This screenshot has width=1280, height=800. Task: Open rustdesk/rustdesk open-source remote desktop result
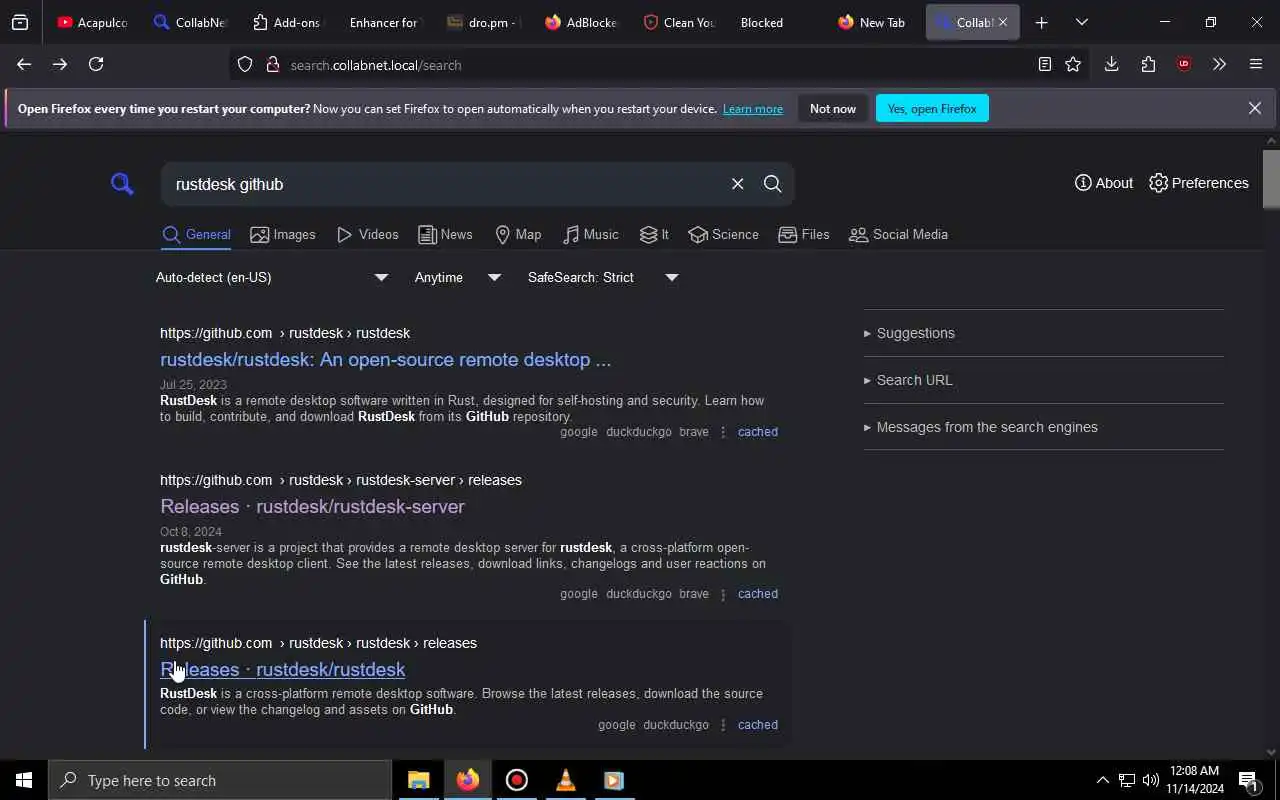(385, 360)
